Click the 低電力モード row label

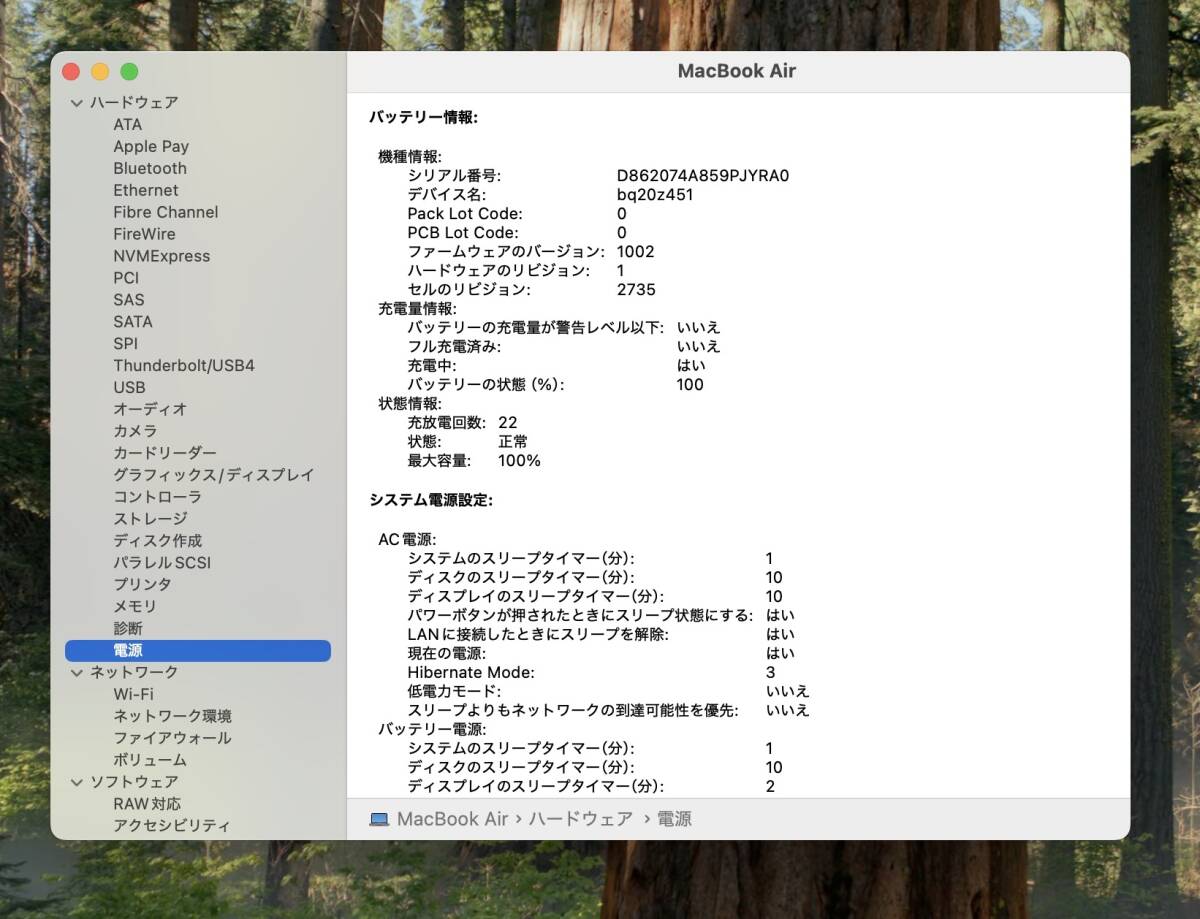(454, 692)
